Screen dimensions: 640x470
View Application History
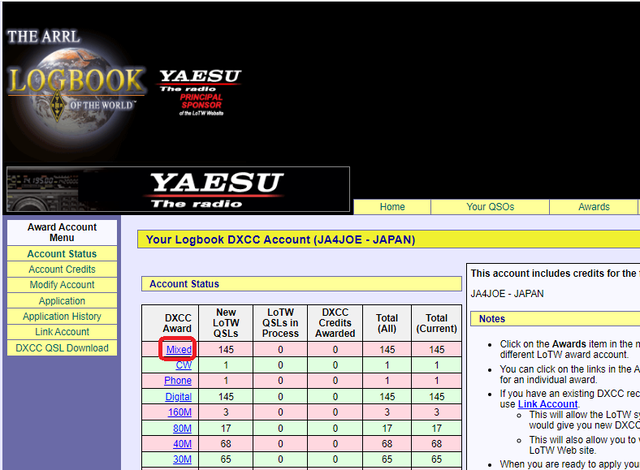coord(62,316)
